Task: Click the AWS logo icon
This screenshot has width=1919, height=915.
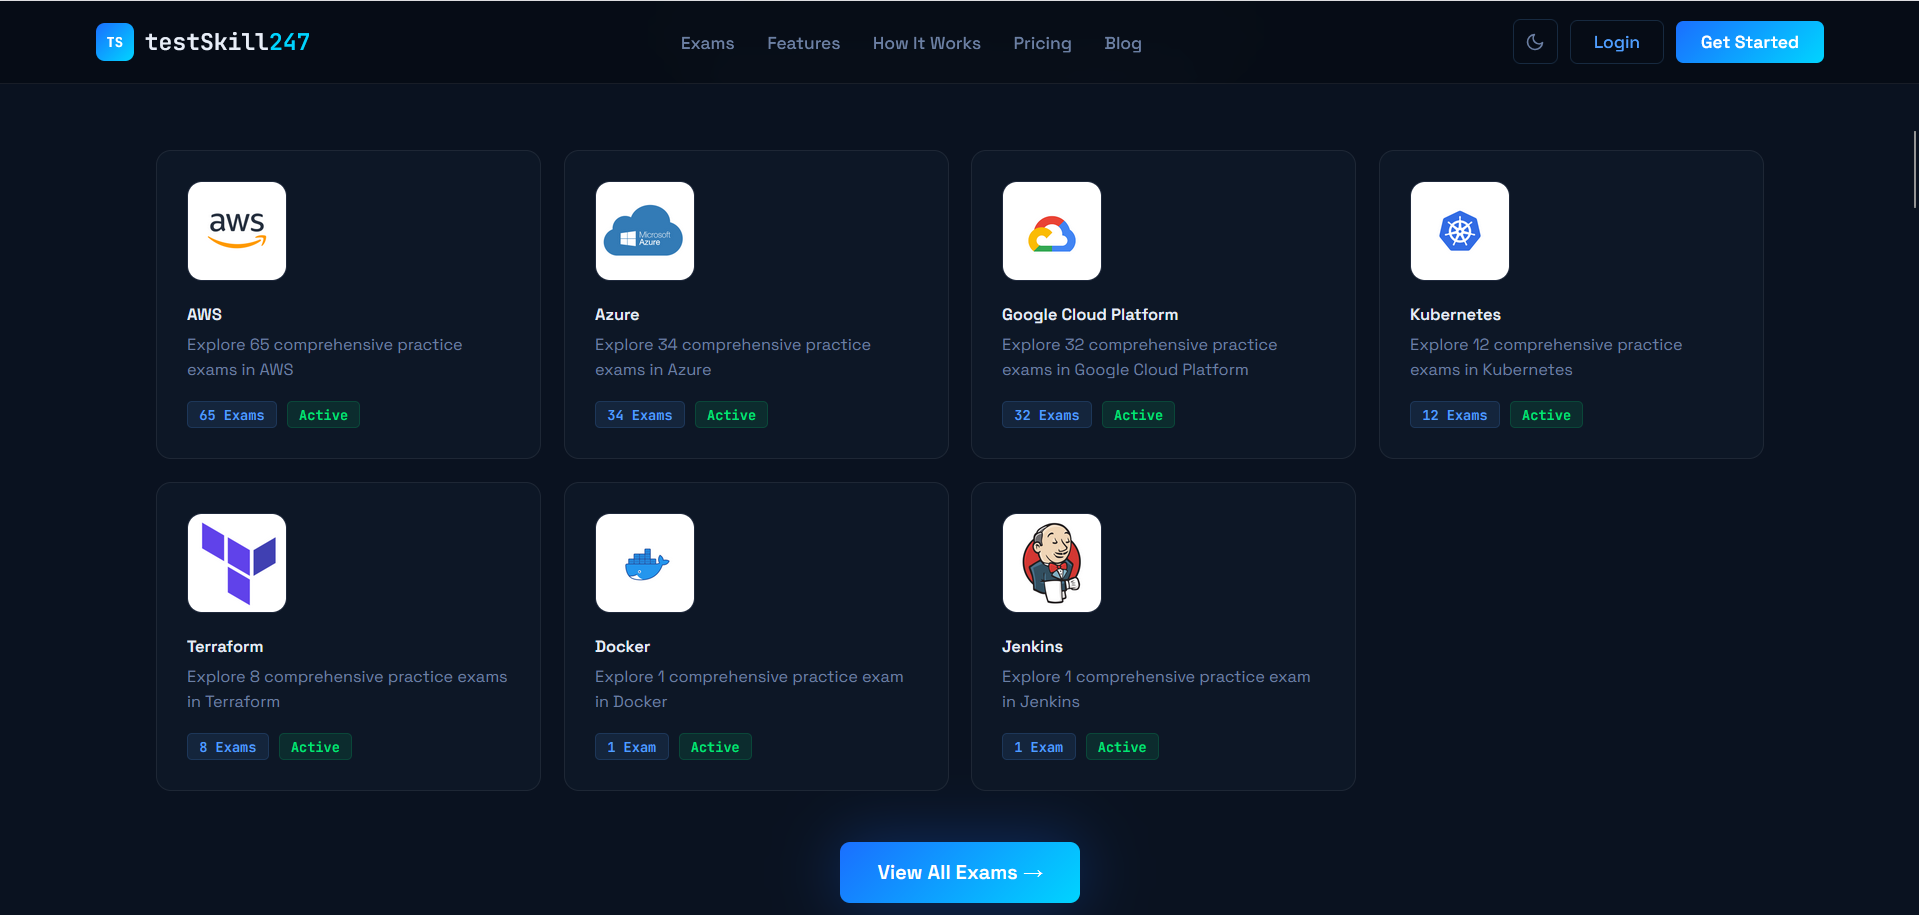Action: tap(236, 230)
